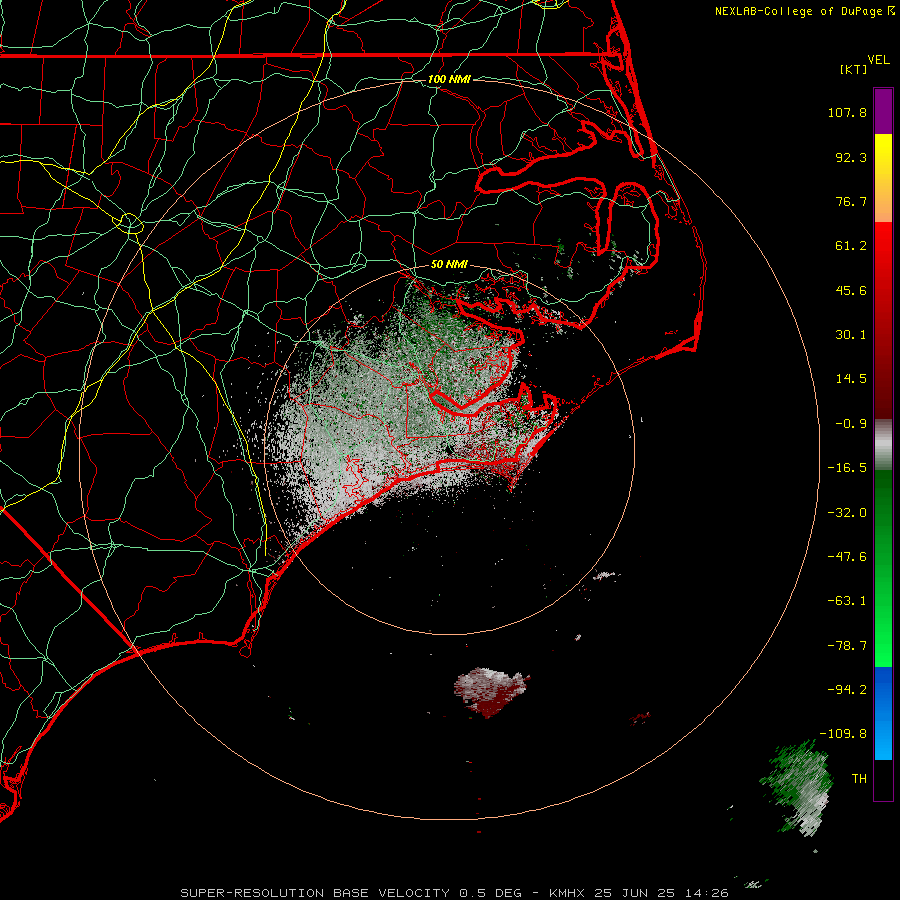Pick the purple segment of the velocity scale
This screenshot has width=900, height=900.
(x=883, y=111)
